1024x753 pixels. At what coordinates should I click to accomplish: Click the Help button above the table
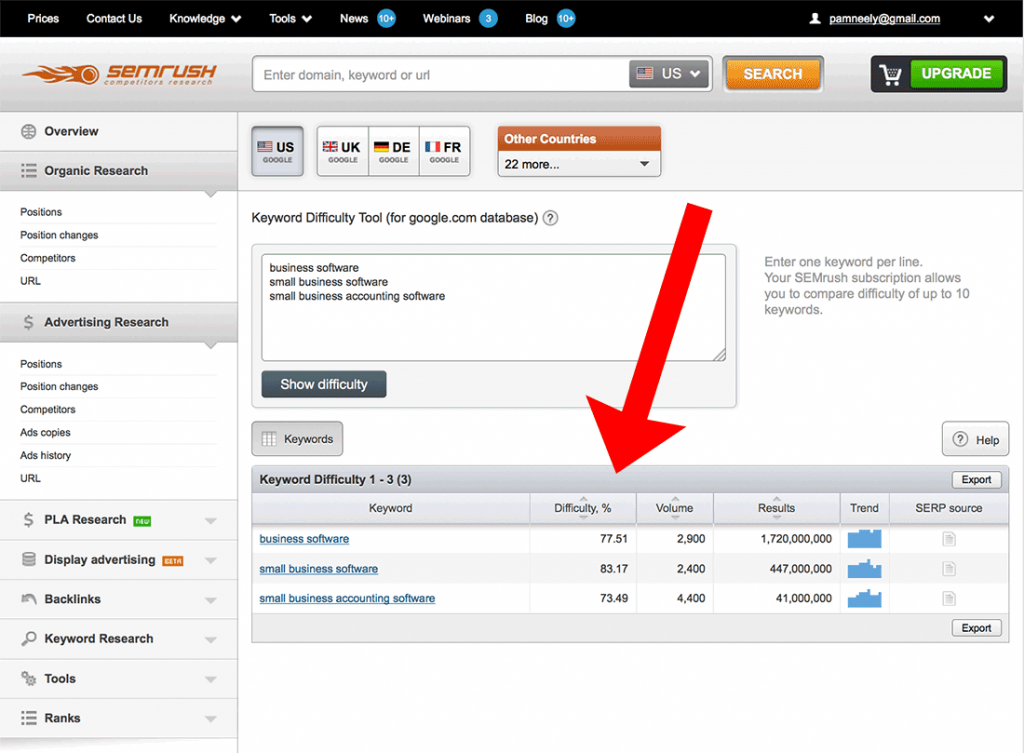coord(976,440)
